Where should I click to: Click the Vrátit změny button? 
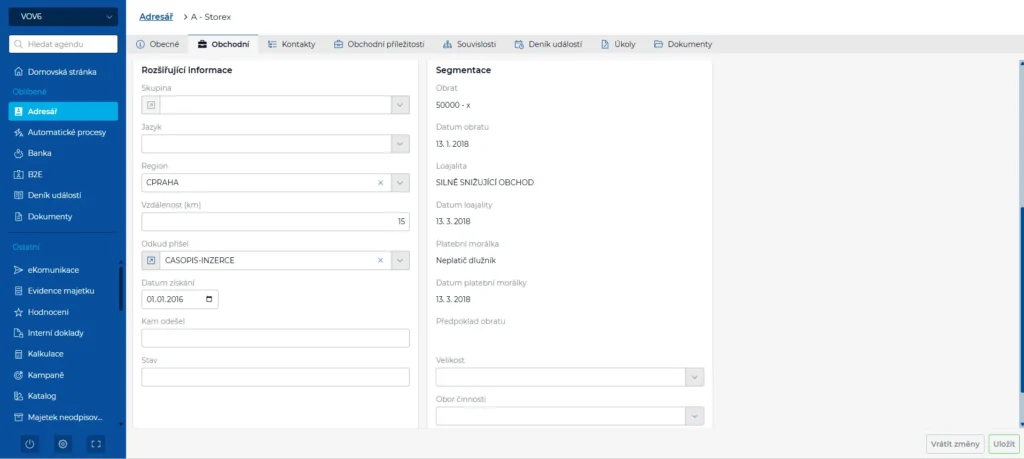(954, 444)
